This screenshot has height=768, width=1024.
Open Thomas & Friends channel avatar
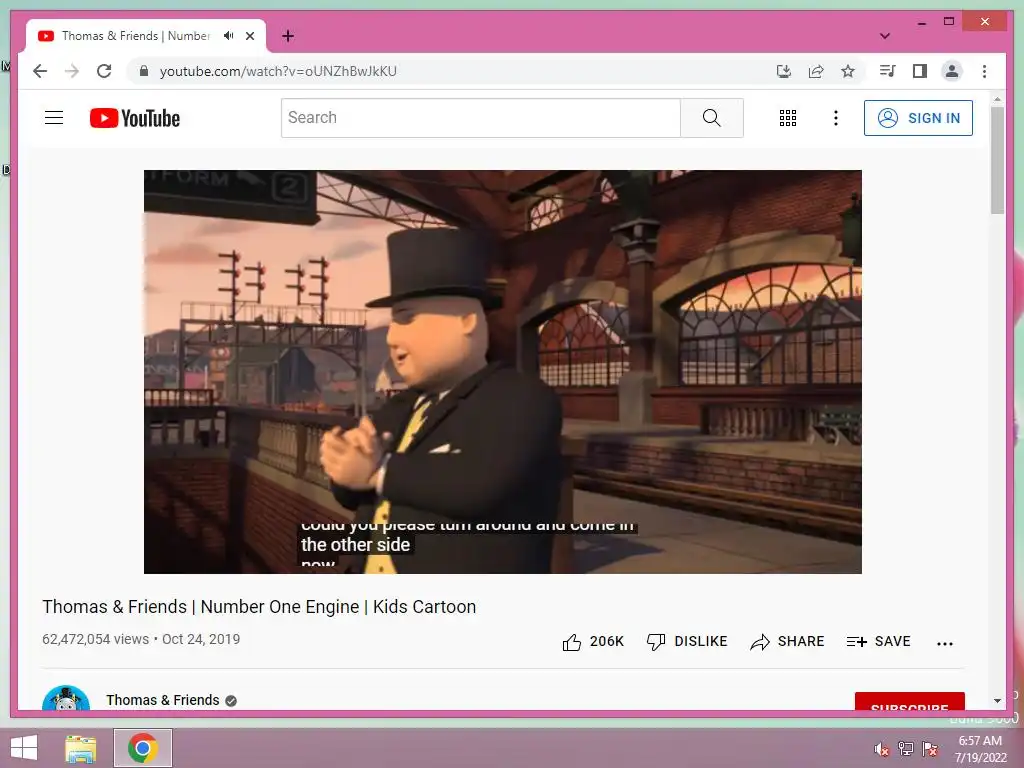[65, 699]
